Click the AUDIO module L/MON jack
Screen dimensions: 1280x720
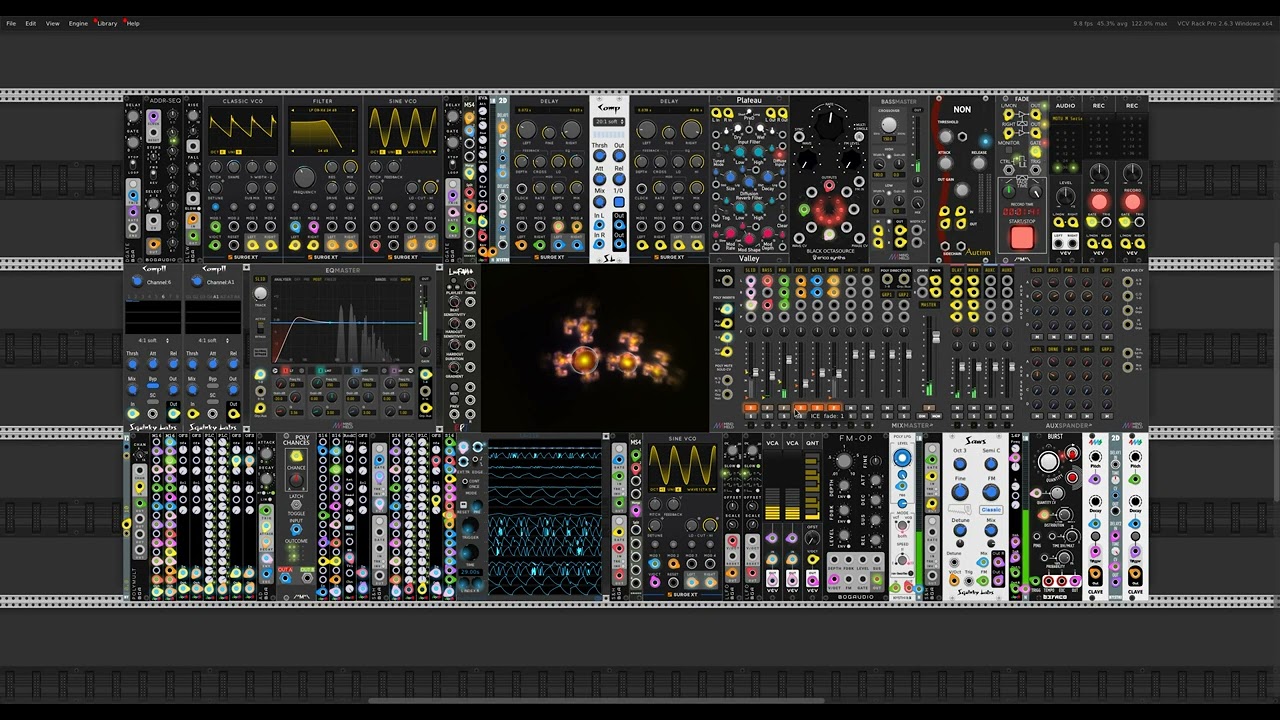(1058, 223)
